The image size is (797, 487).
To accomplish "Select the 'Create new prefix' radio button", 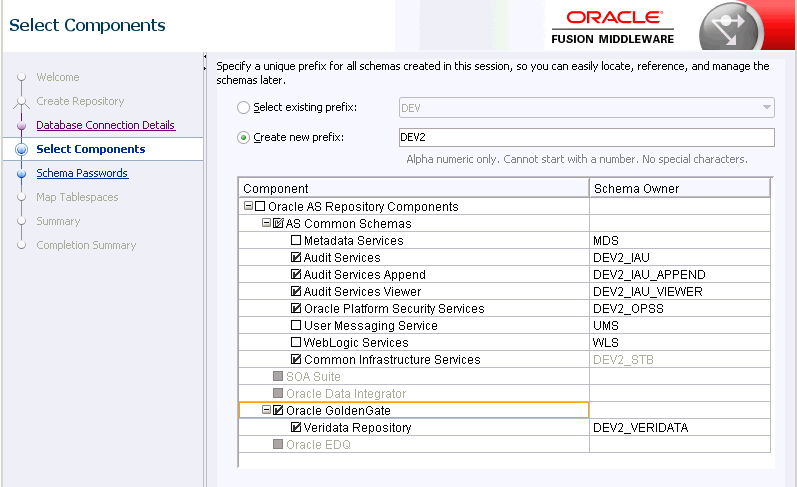I will (243, 137).
